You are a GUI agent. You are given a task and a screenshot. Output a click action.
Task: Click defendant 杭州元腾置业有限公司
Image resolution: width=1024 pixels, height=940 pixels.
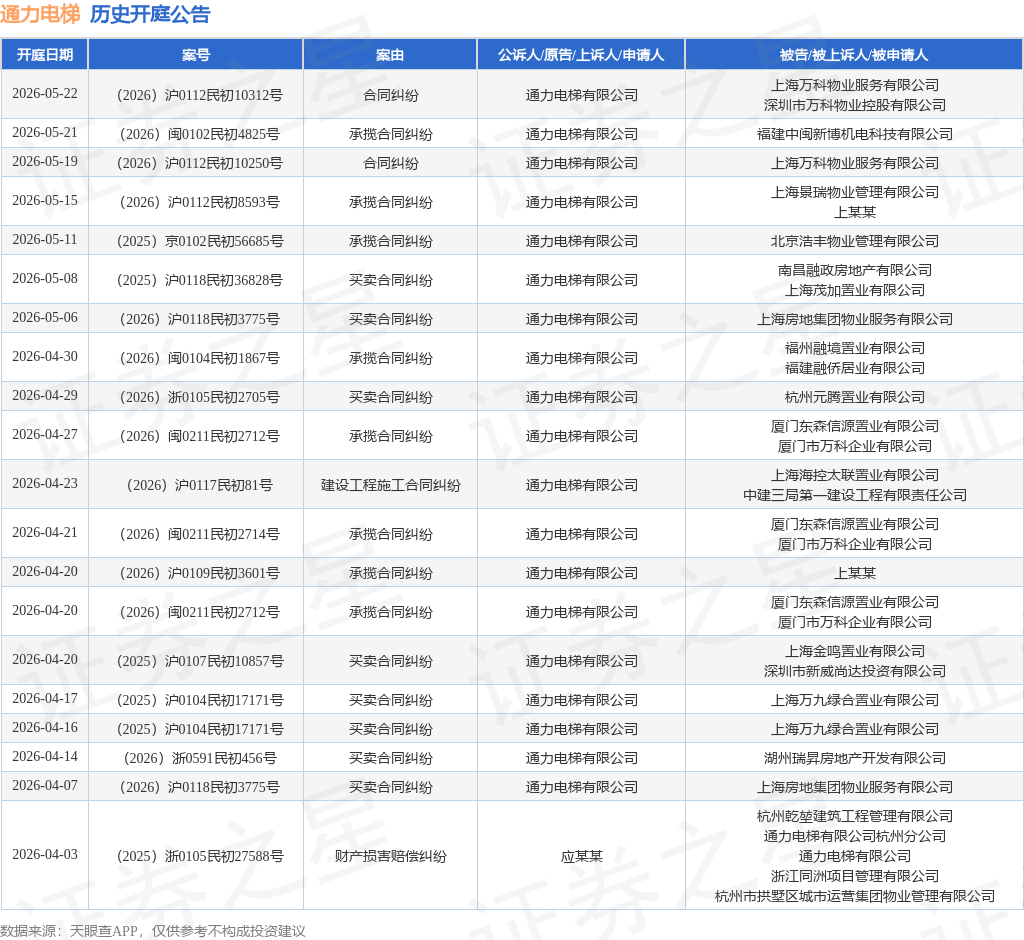[854, 397]
